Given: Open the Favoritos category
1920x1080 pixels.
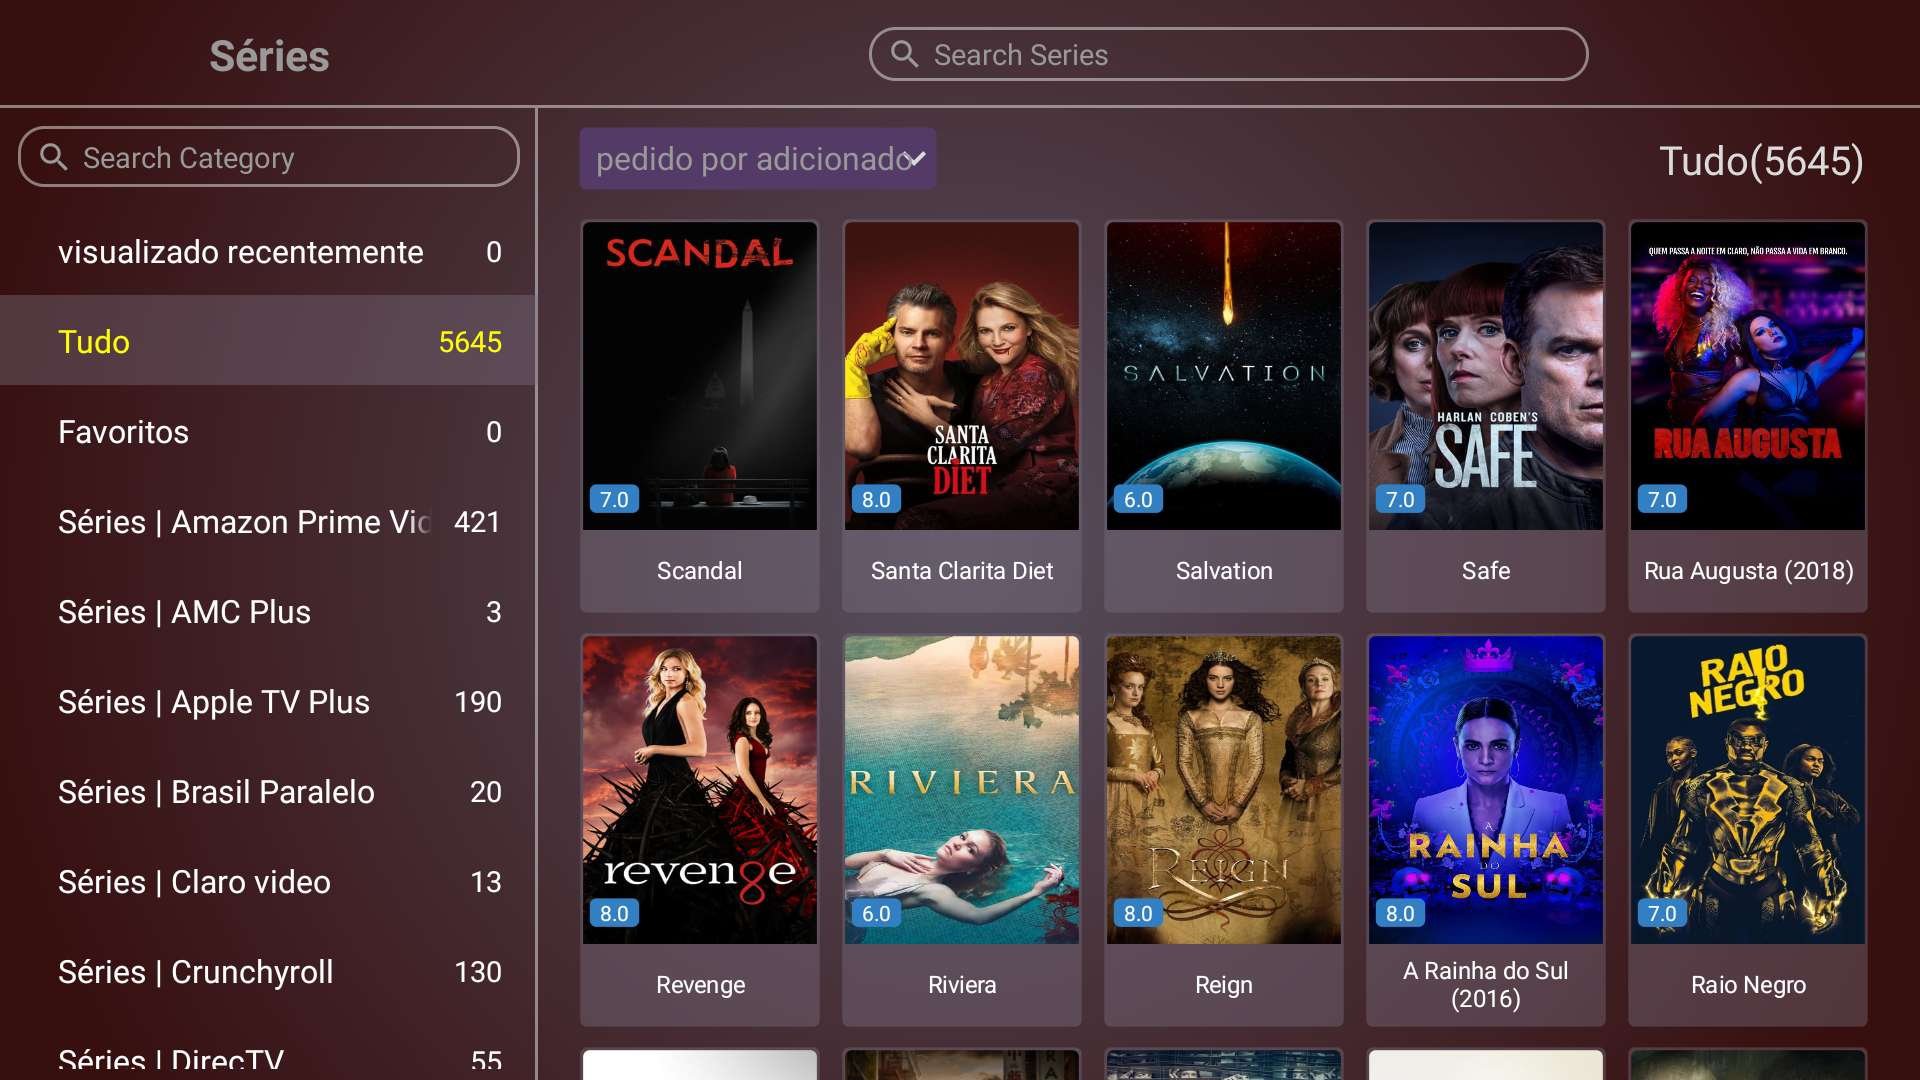Looking at the screenshot, I should (268, 431).
